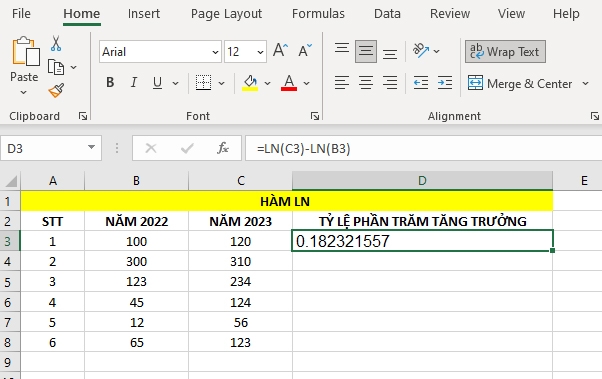The width and height of the screenshot is (602, 379).
Task: Toggle Bold formatting
Action: (x=110, y=83)
